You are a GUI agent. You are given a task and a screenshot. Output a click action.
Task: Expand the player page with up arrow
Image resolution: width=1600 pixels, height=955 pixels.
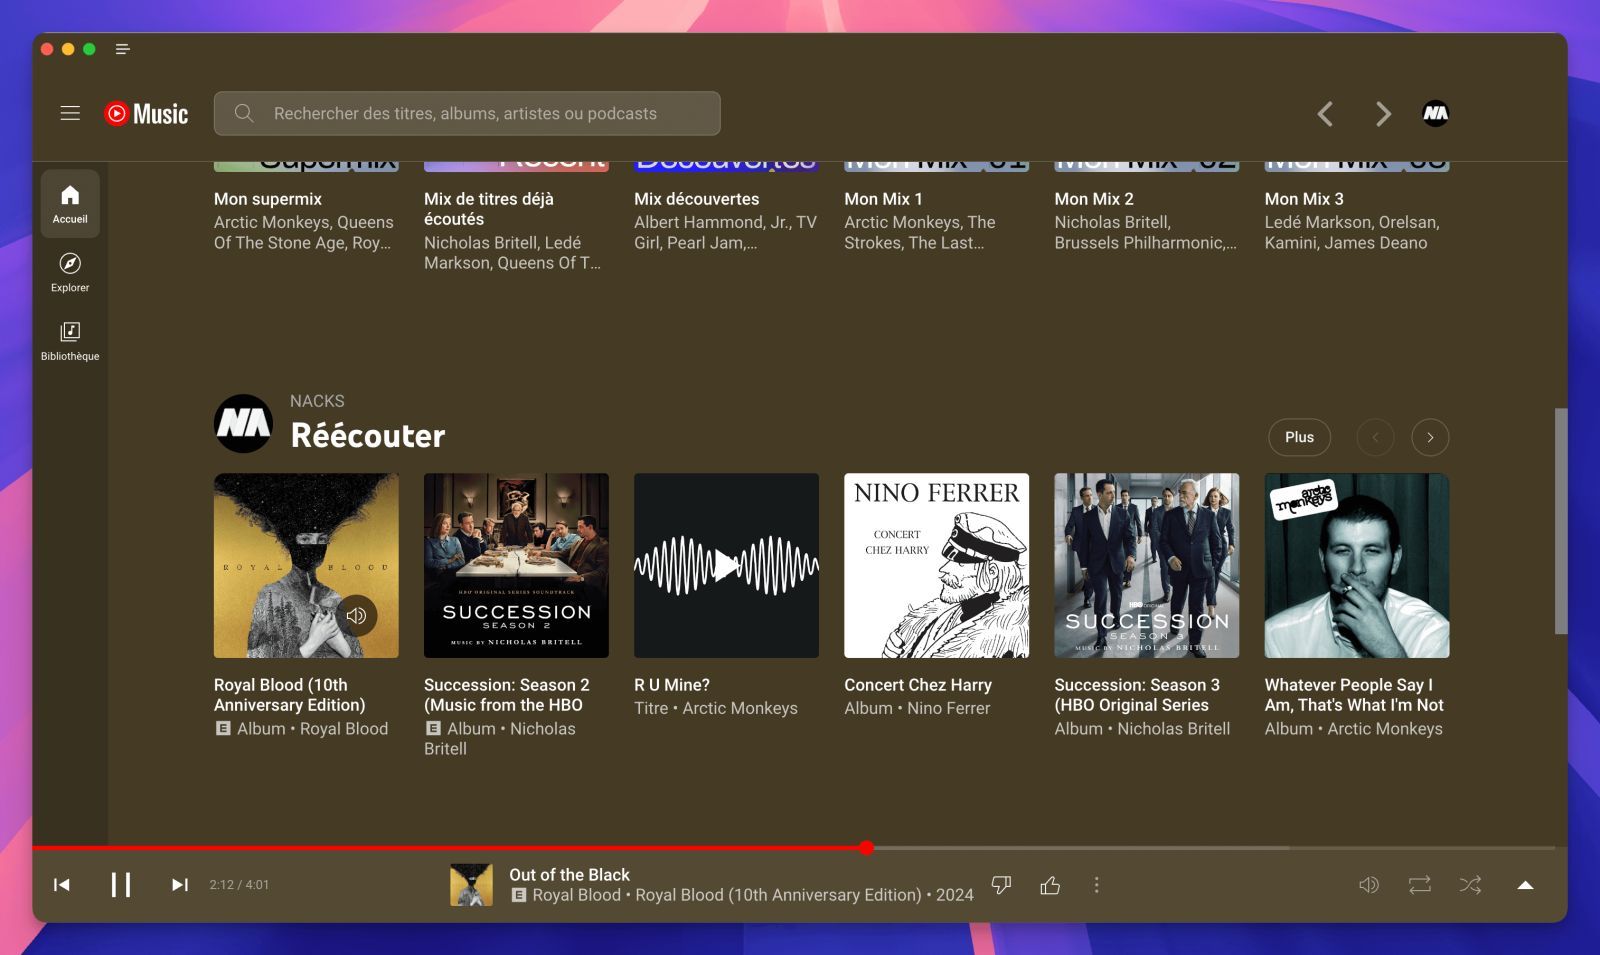pyautogui.click(x=1525, y=885)
